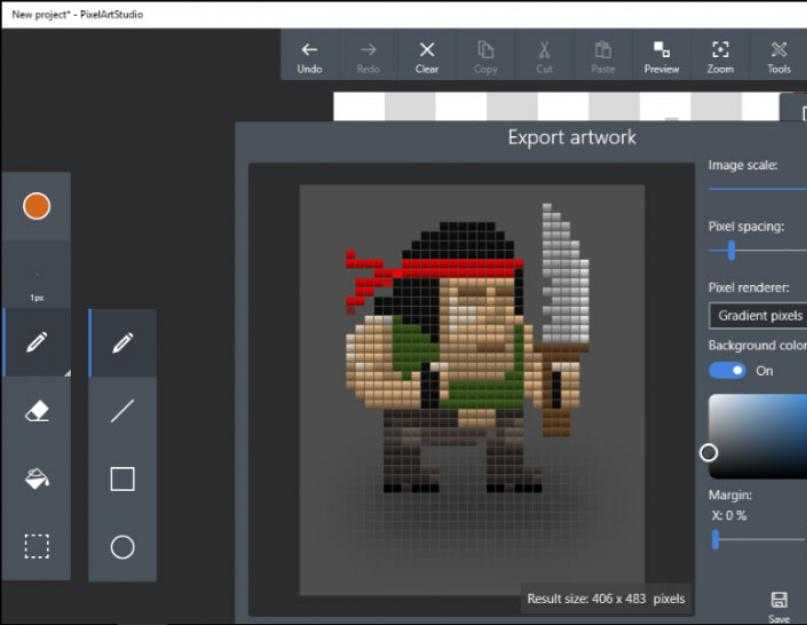Select the Eraser tool
This screenshot has height=625, width=807.
click(37, 411)
